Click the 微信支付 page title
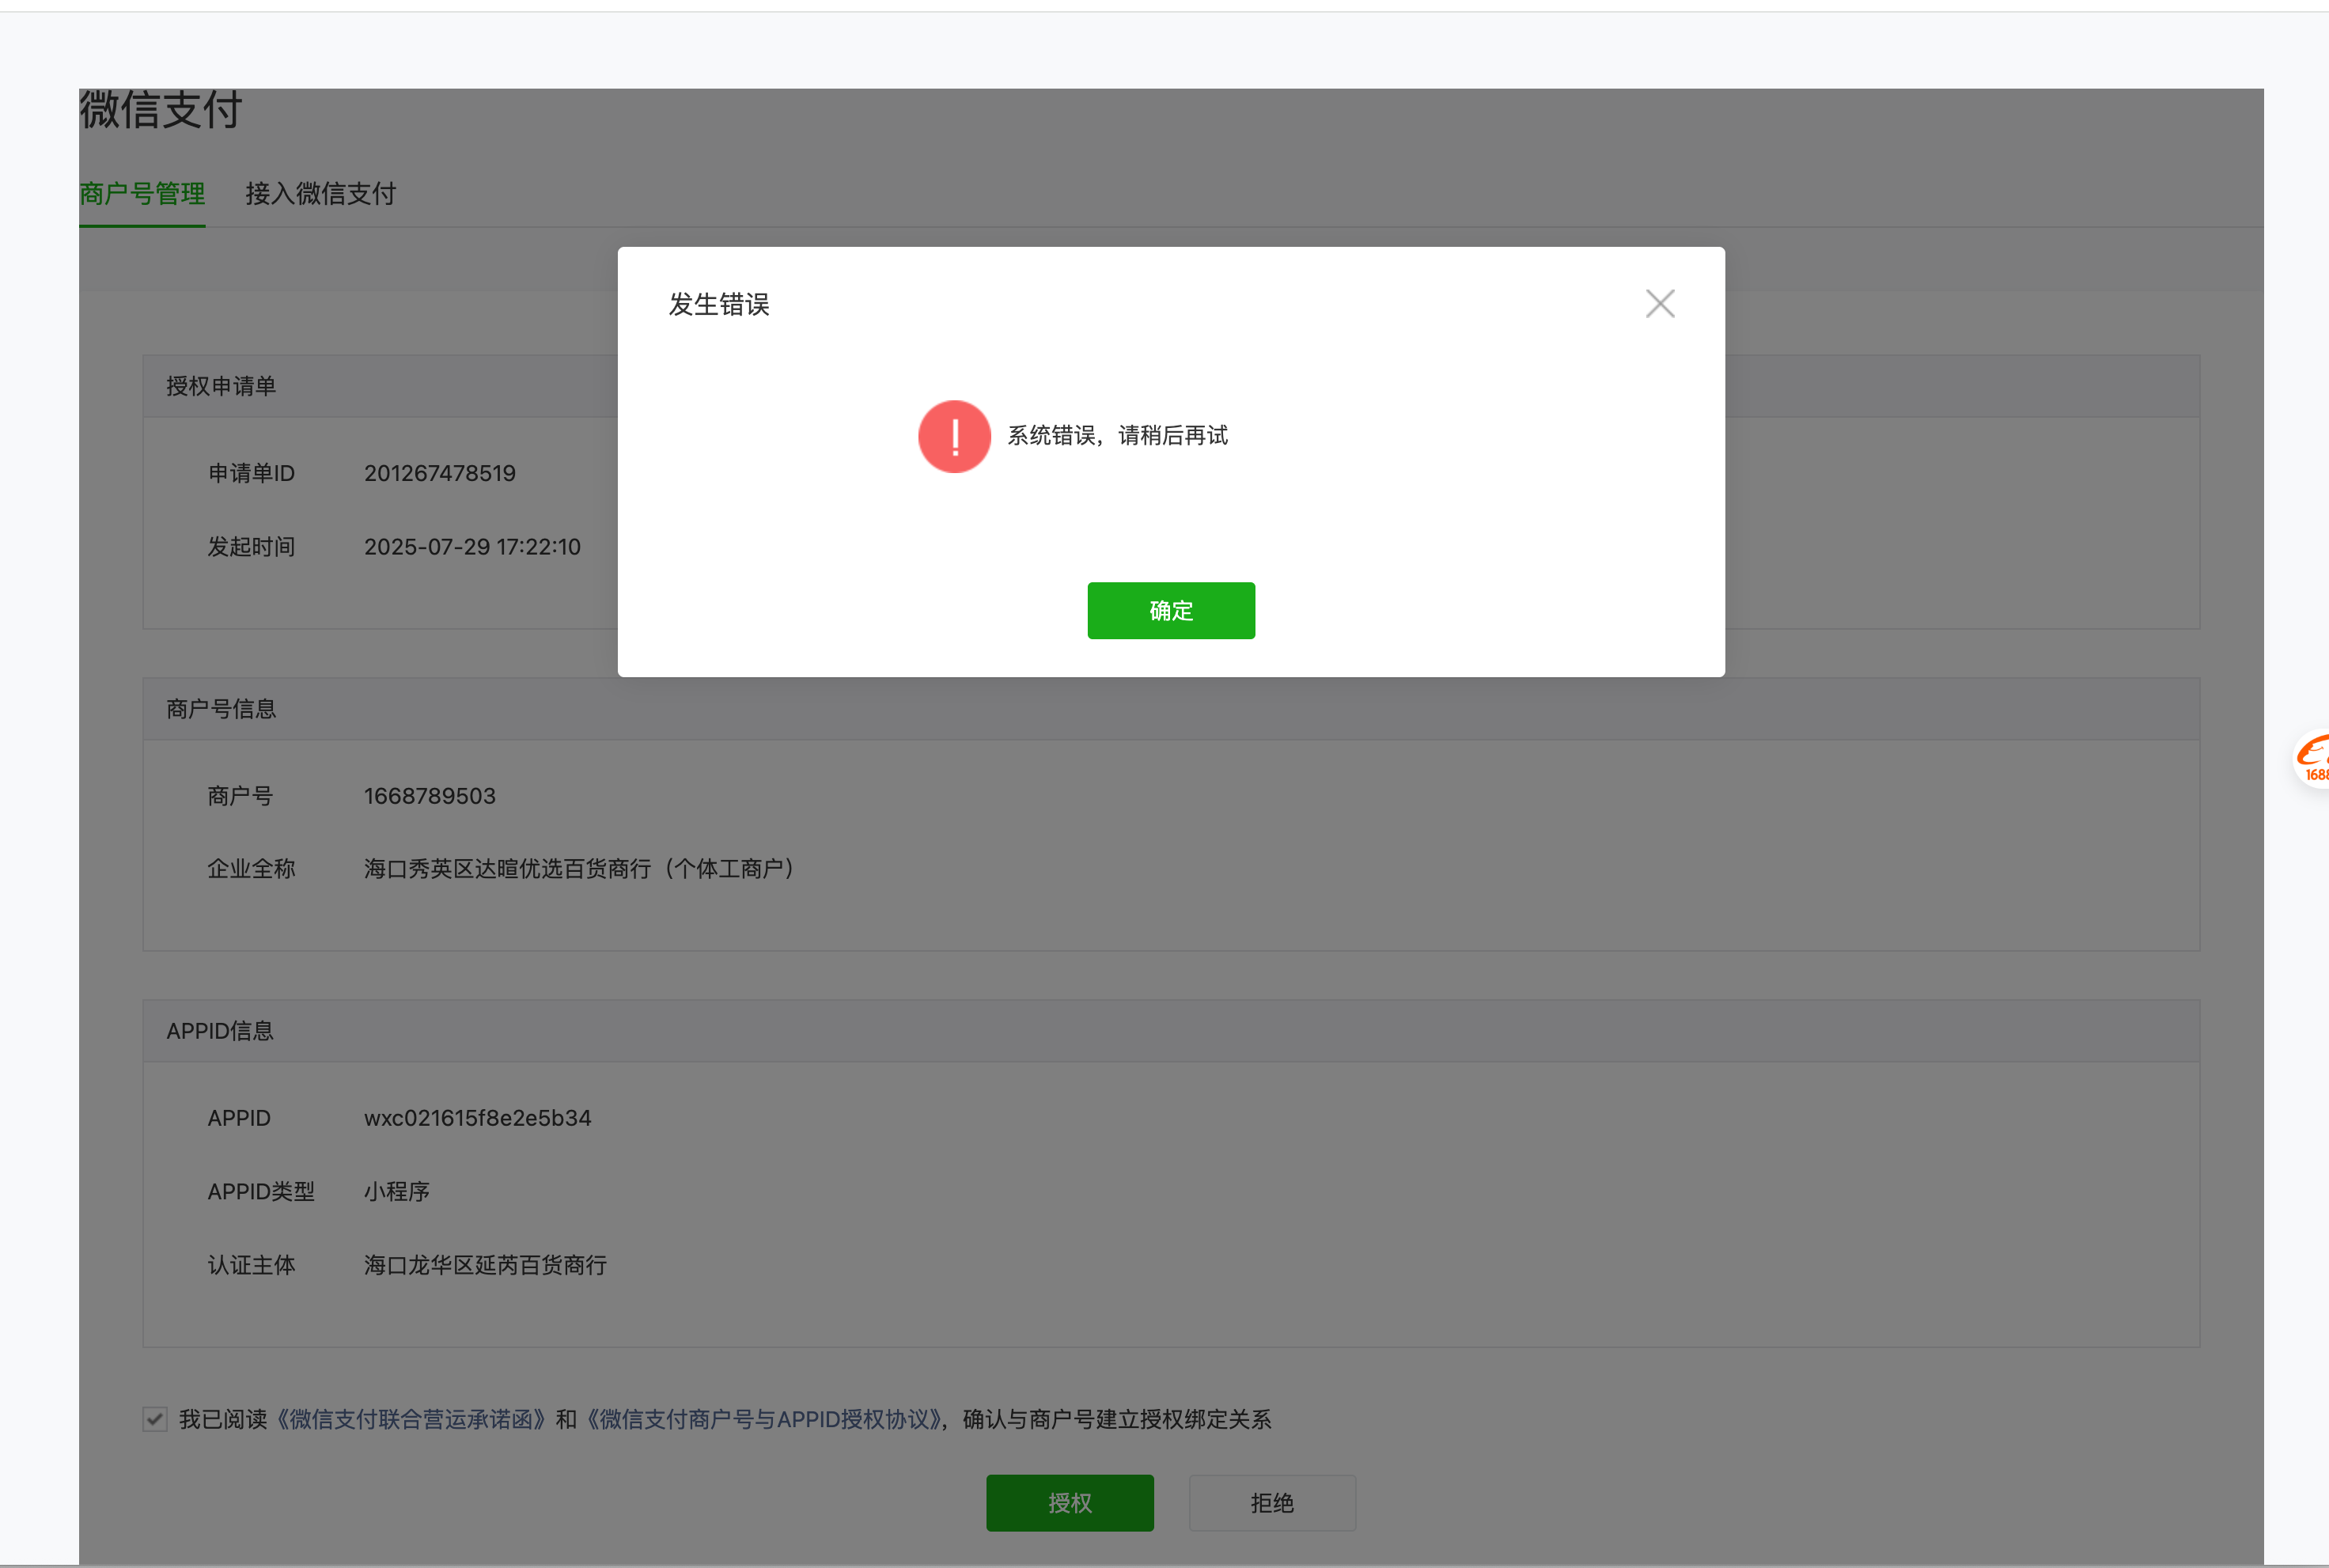 (x=160, y=111)
